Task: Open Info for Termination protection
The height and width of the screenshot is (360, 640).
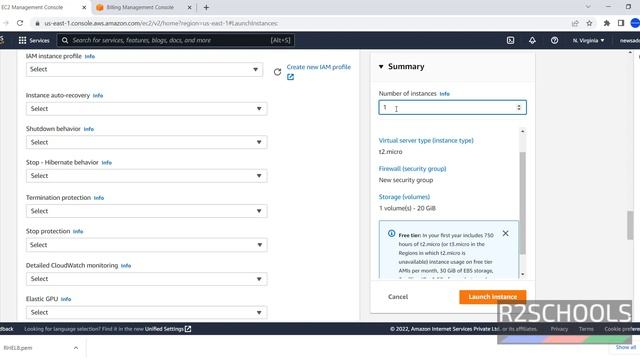Action: point(99,198)
